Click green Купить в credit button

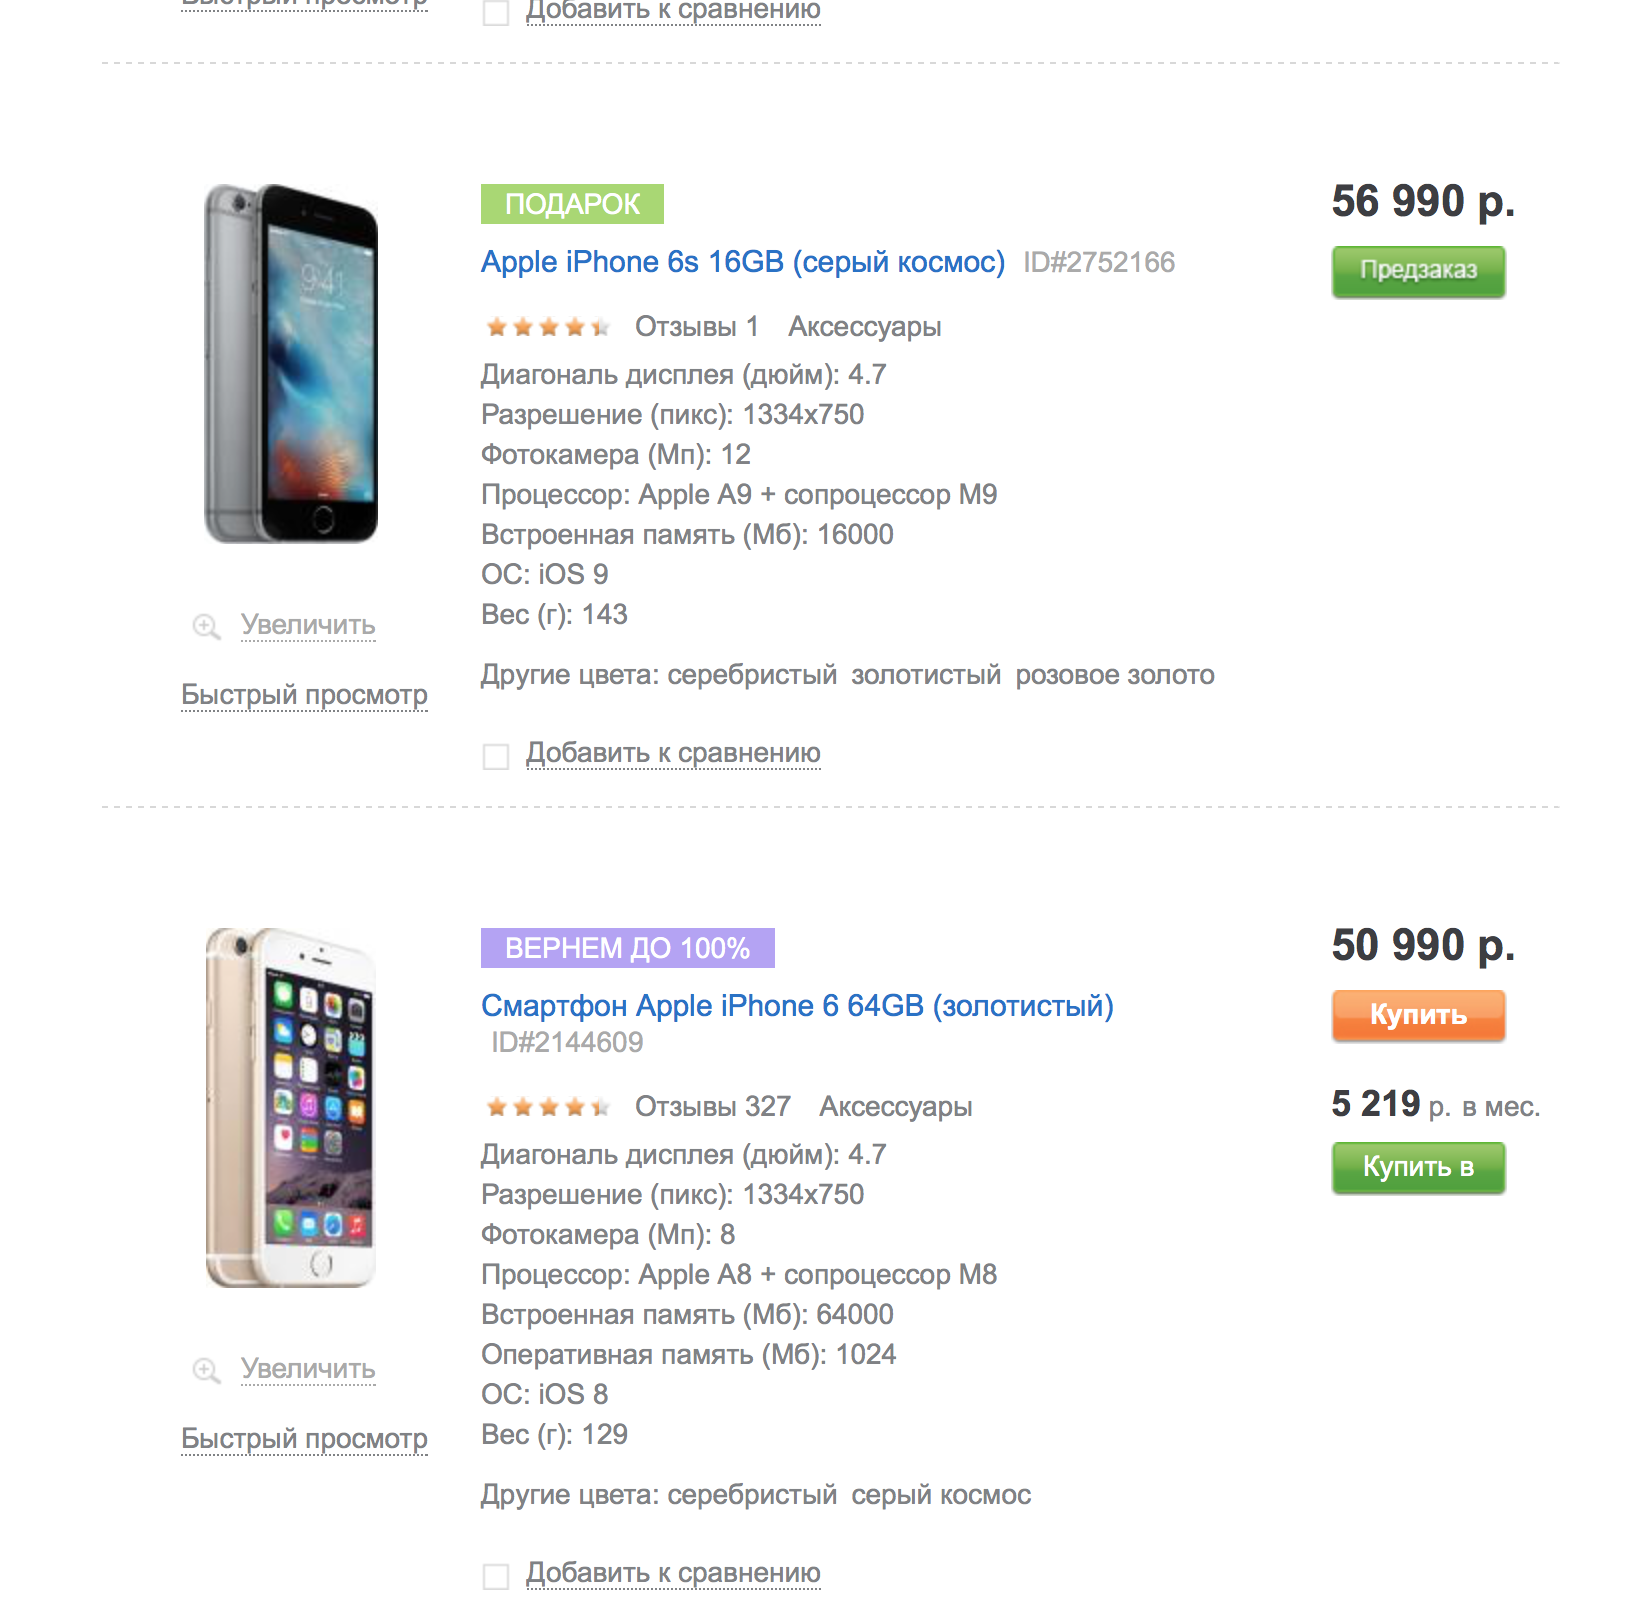1418,1167
